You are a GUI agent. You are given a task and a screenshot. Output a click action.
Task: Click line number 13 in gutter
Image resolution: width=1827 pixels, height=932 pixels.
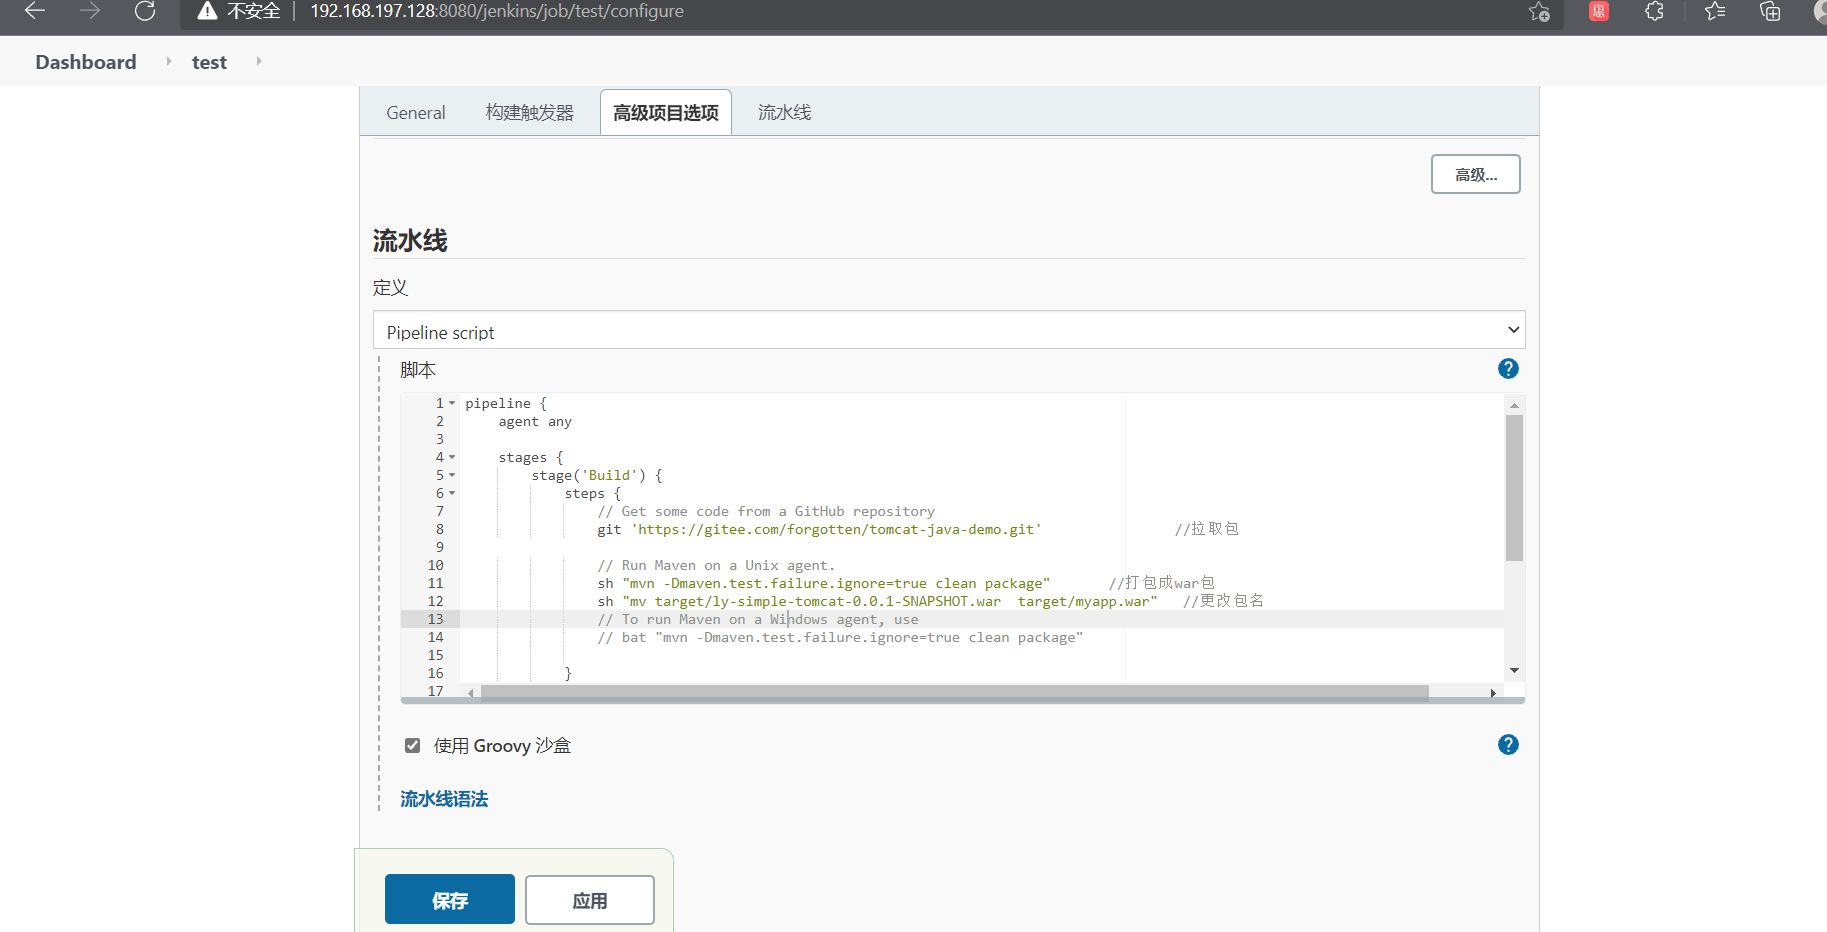click(435, 620)
